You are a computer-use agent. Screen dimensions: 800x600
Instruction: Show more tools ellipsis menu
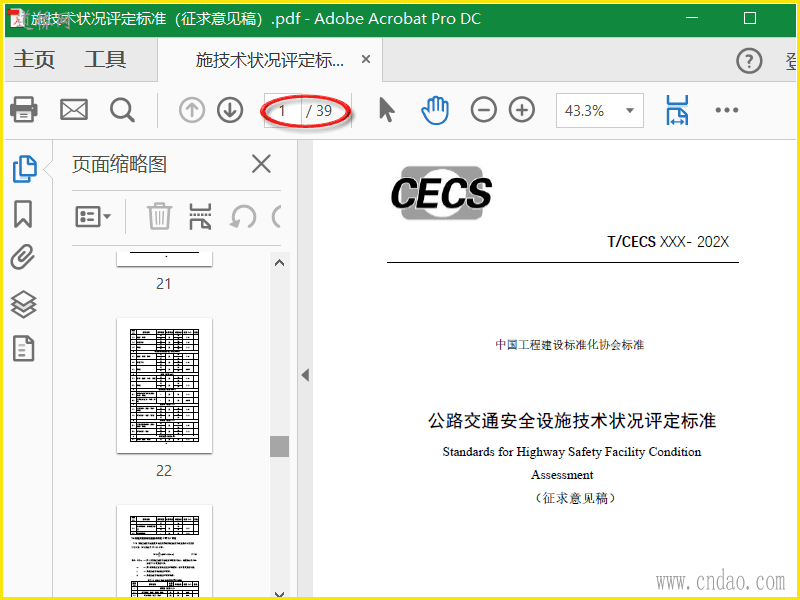(727, 110)
